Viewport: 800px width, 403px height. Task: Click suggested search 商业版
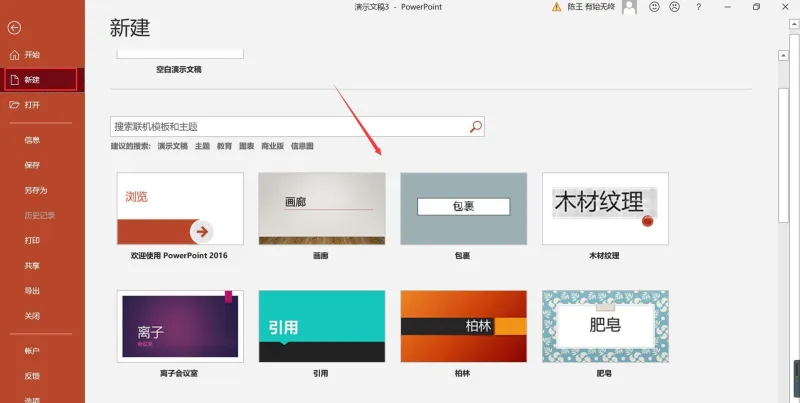point(272,146)
